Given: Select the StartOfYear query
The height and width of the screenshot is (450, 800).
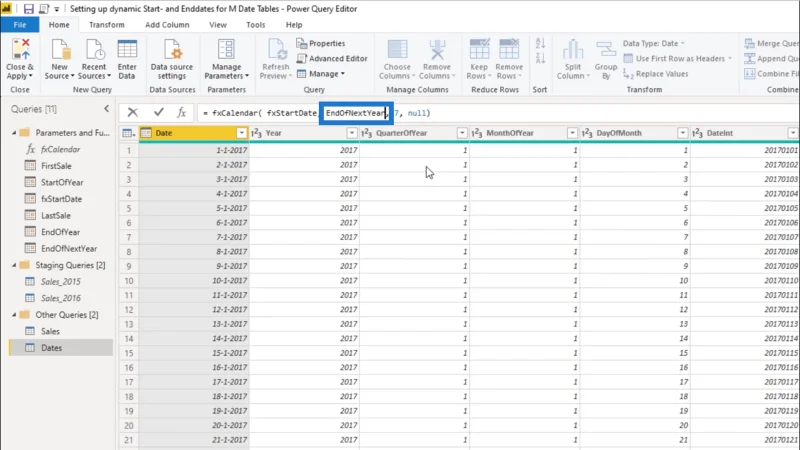Looking at the screenshot, I should [x=62, y=183].
